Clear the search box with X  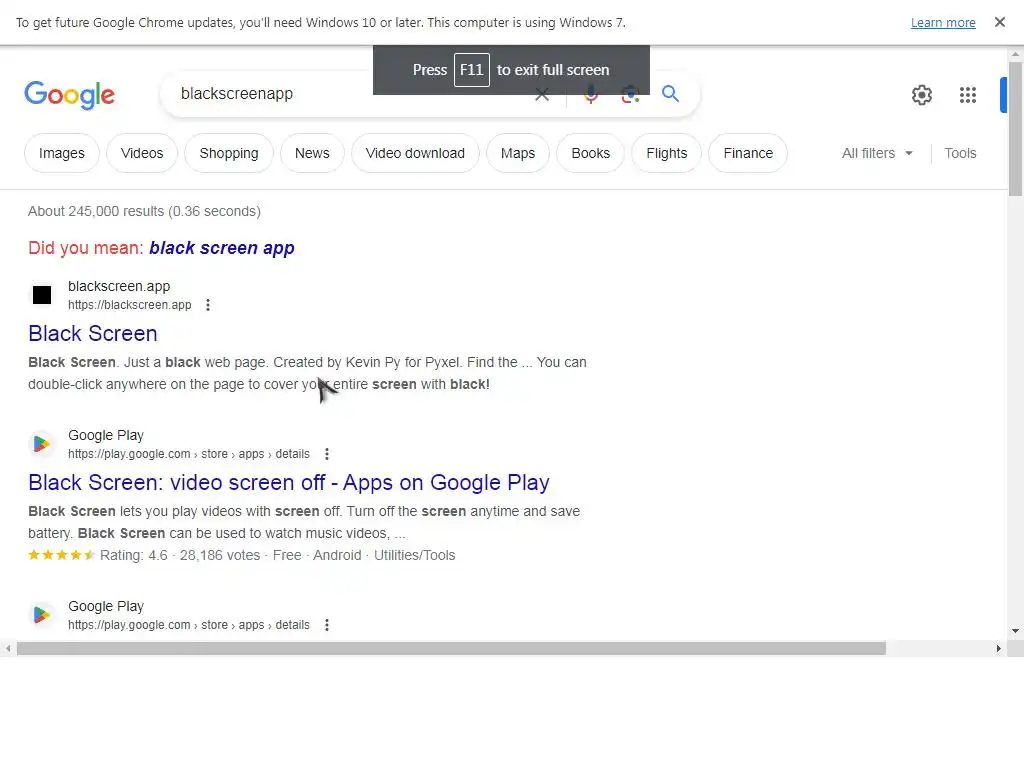pos(542,95)
